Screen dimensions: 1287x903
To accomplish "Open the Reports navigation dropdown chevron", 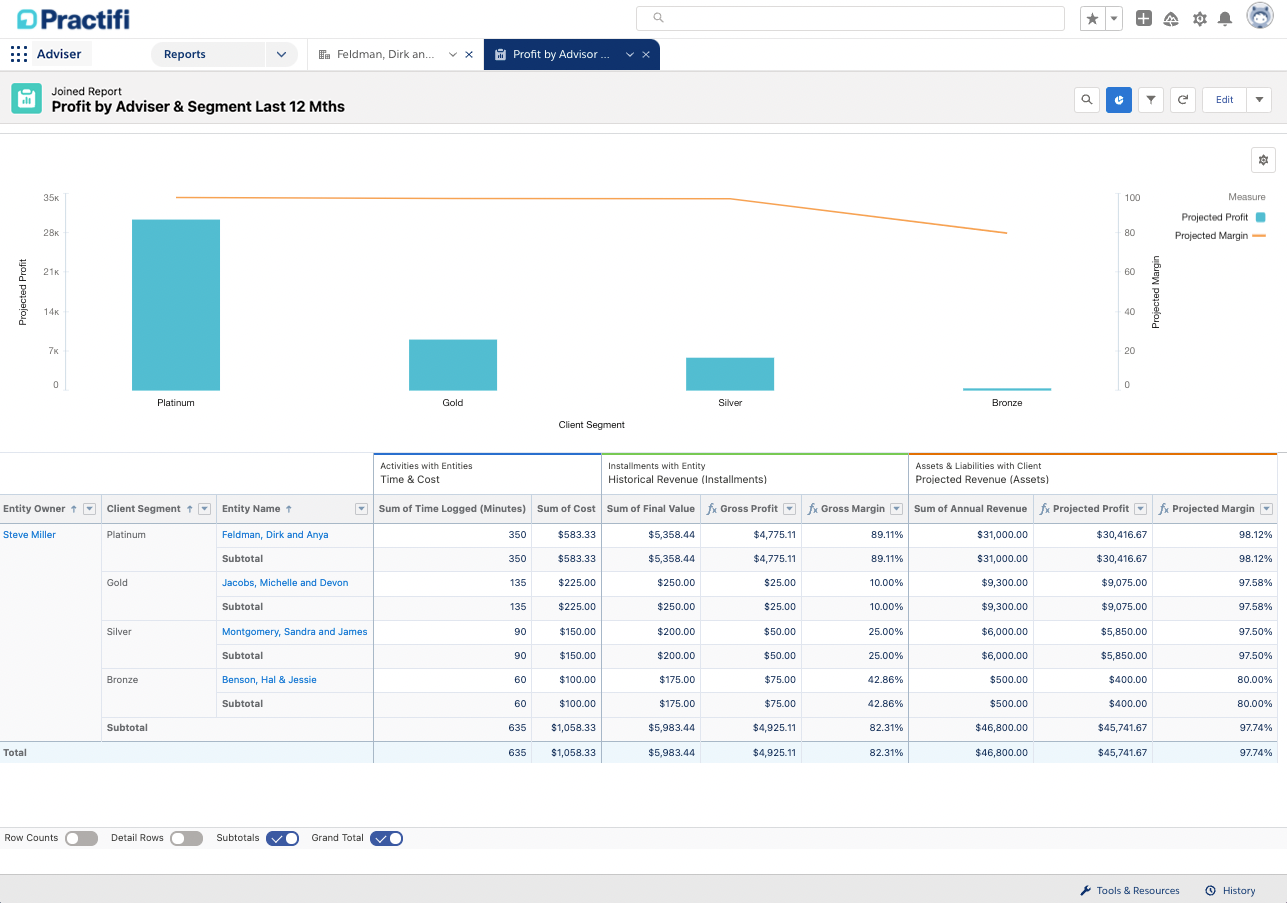I will [281, 55].
